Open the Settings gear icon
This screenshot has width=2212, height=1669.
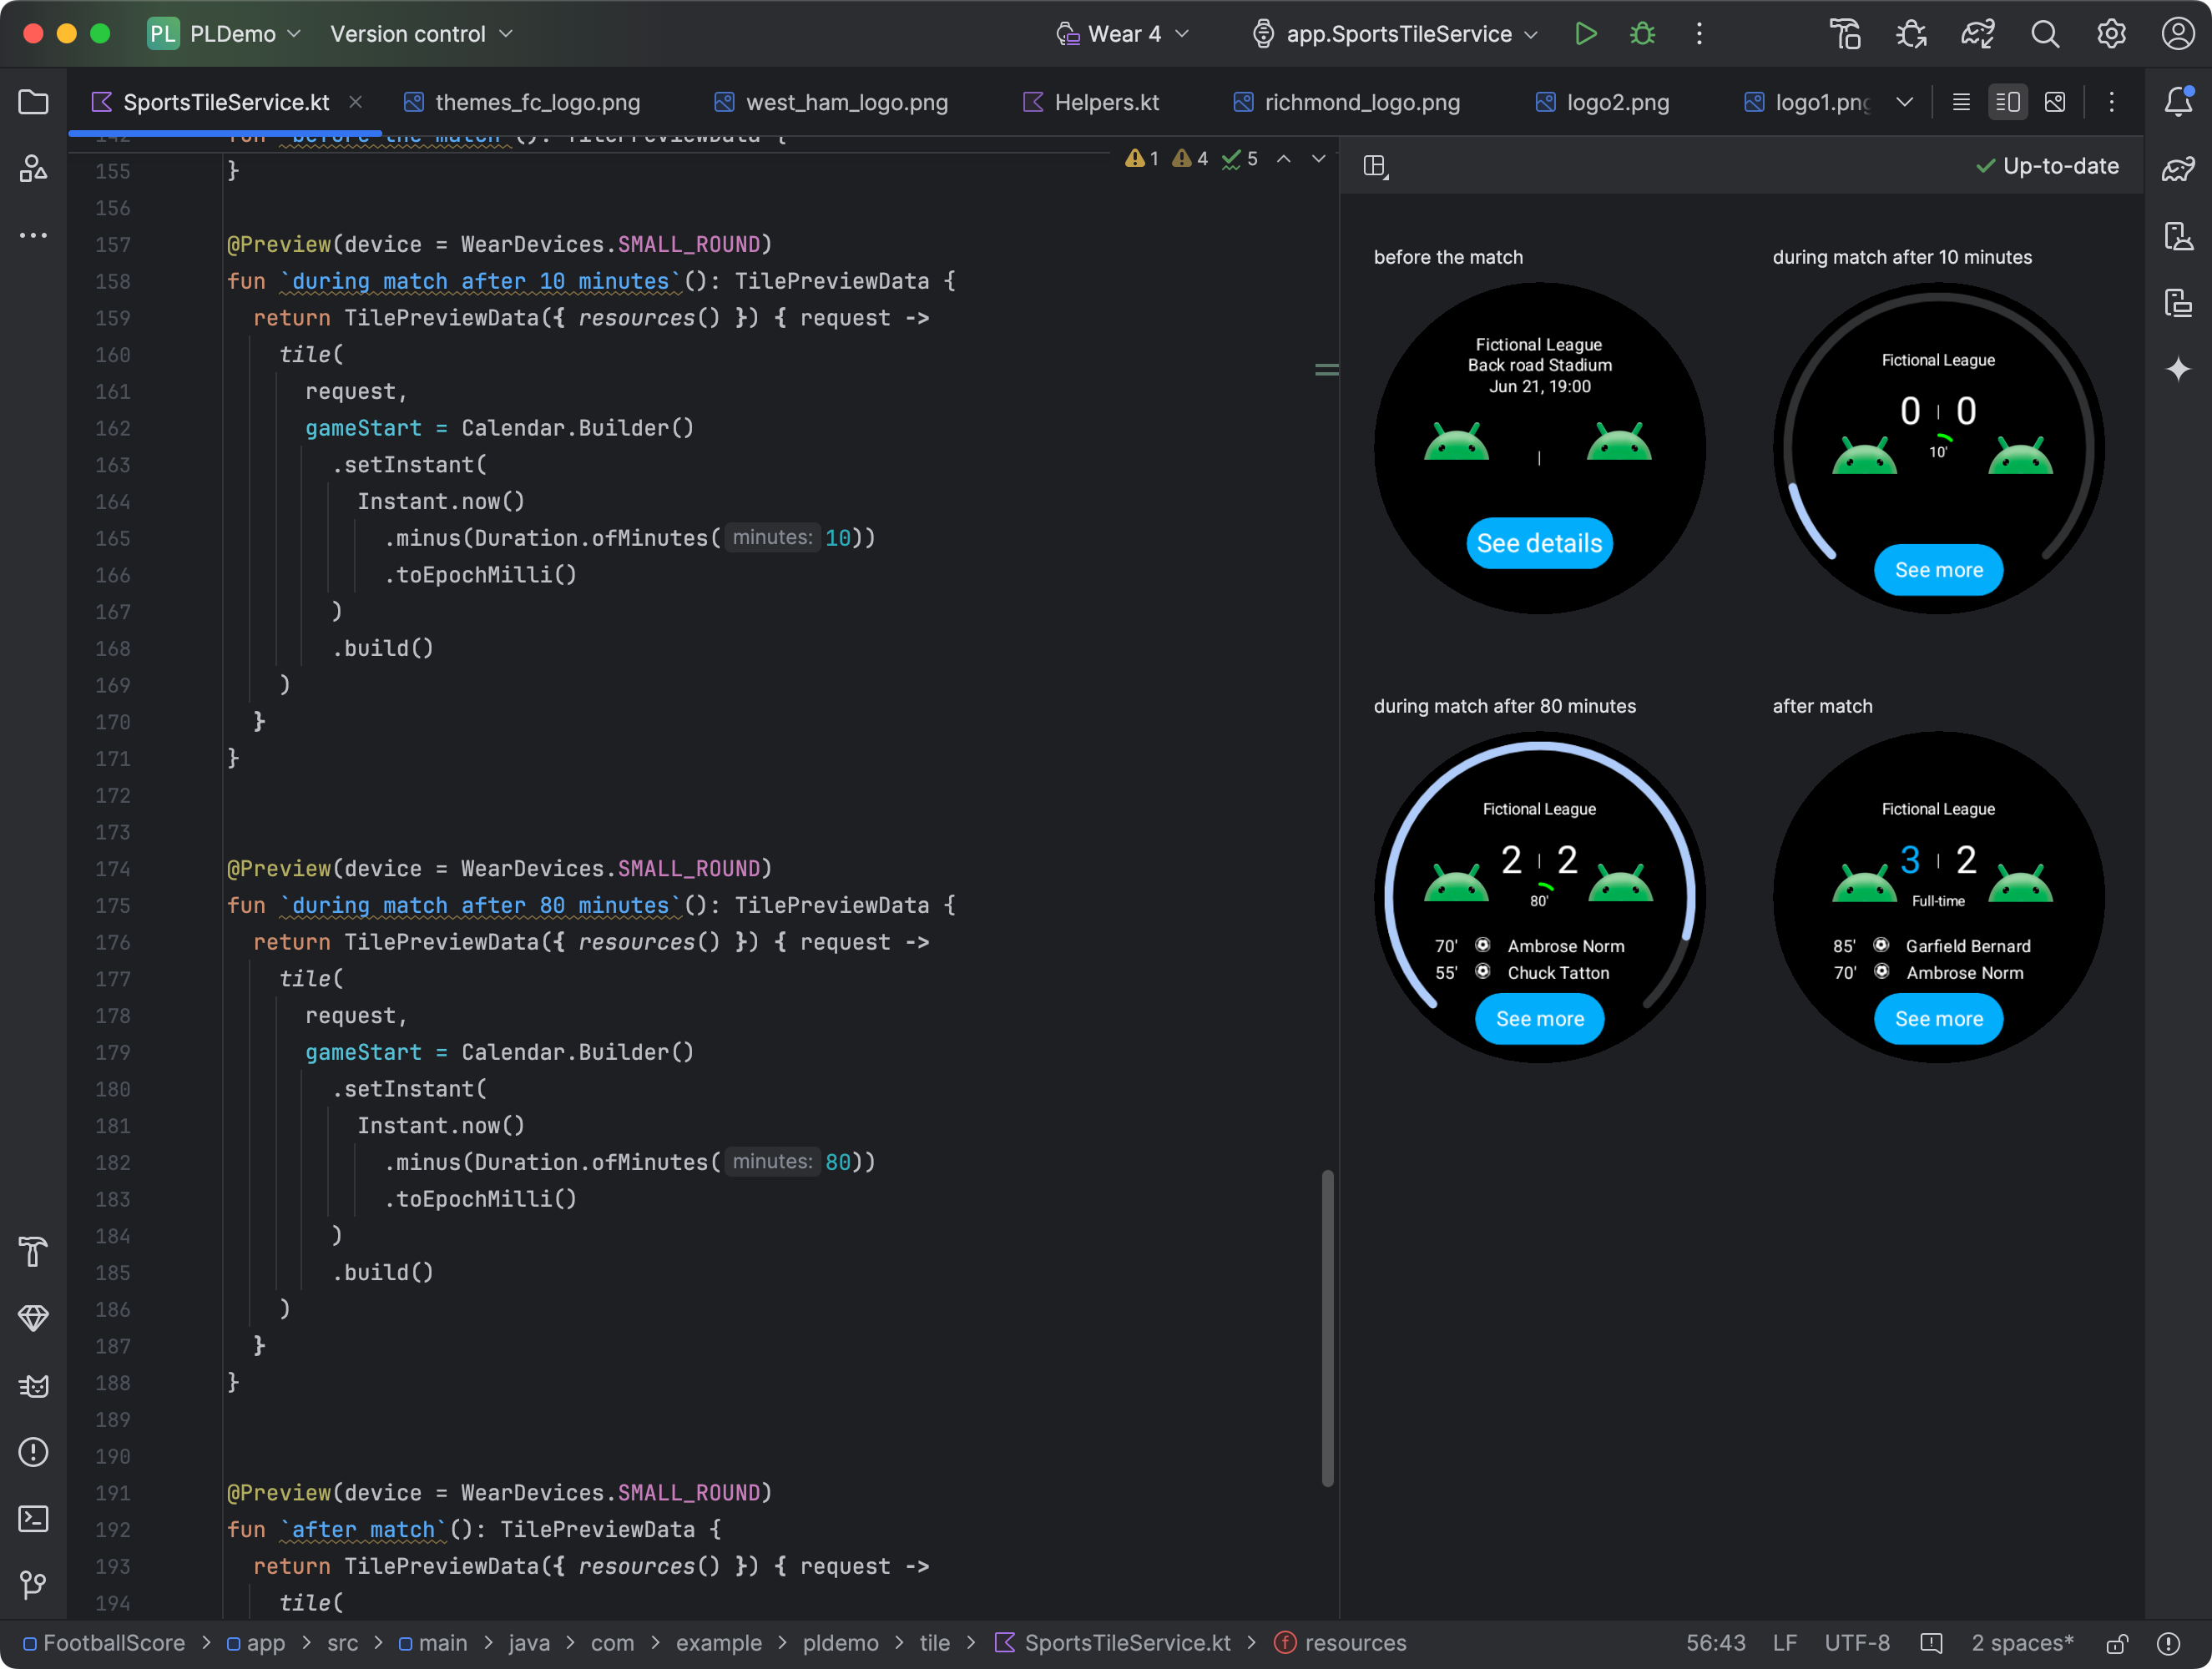[x=2108, y=32]
